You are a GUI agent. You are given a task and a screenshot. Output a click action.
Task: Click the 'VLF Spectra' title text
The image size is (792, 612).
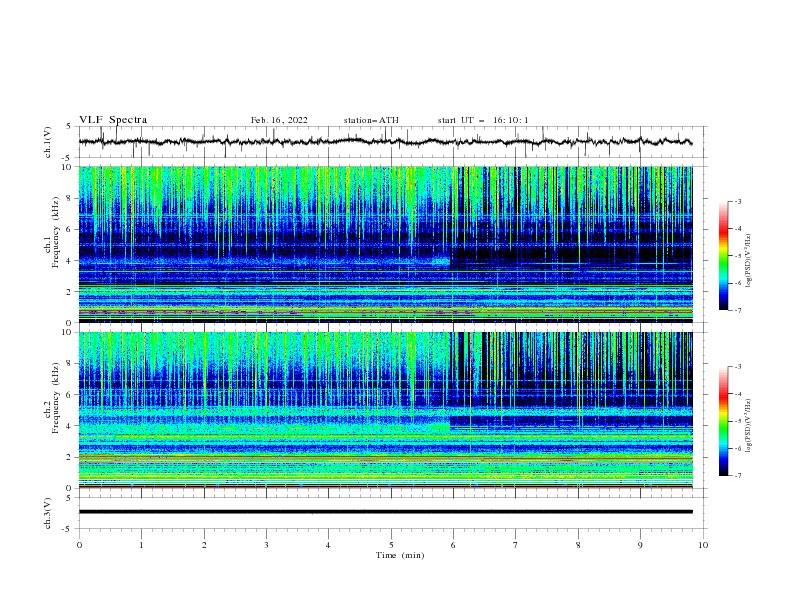pos(113,120)
